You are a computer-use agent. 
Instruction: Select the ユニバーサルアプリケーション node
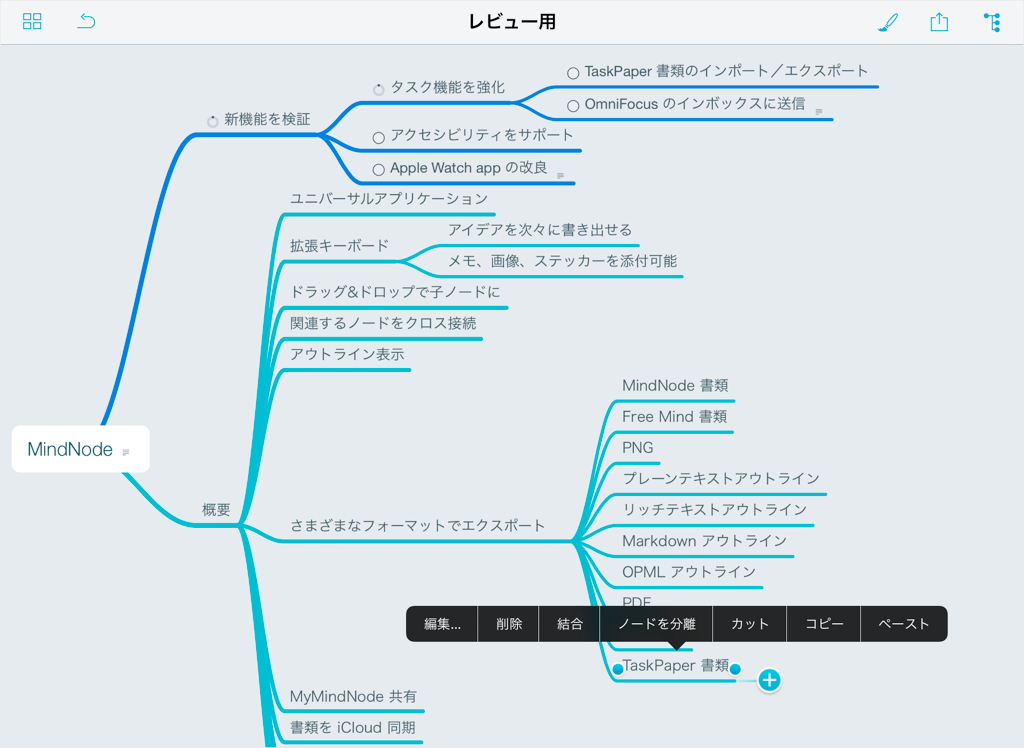[389, 199]
